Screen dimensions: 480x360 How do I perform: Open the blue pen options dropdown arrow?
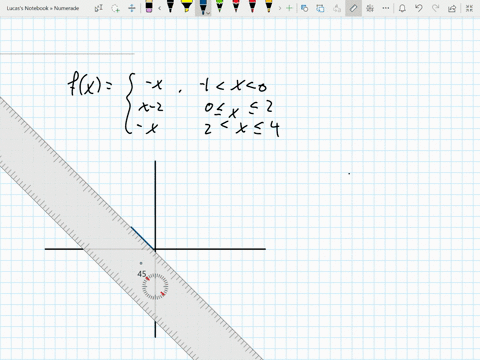tap(208, 13)
